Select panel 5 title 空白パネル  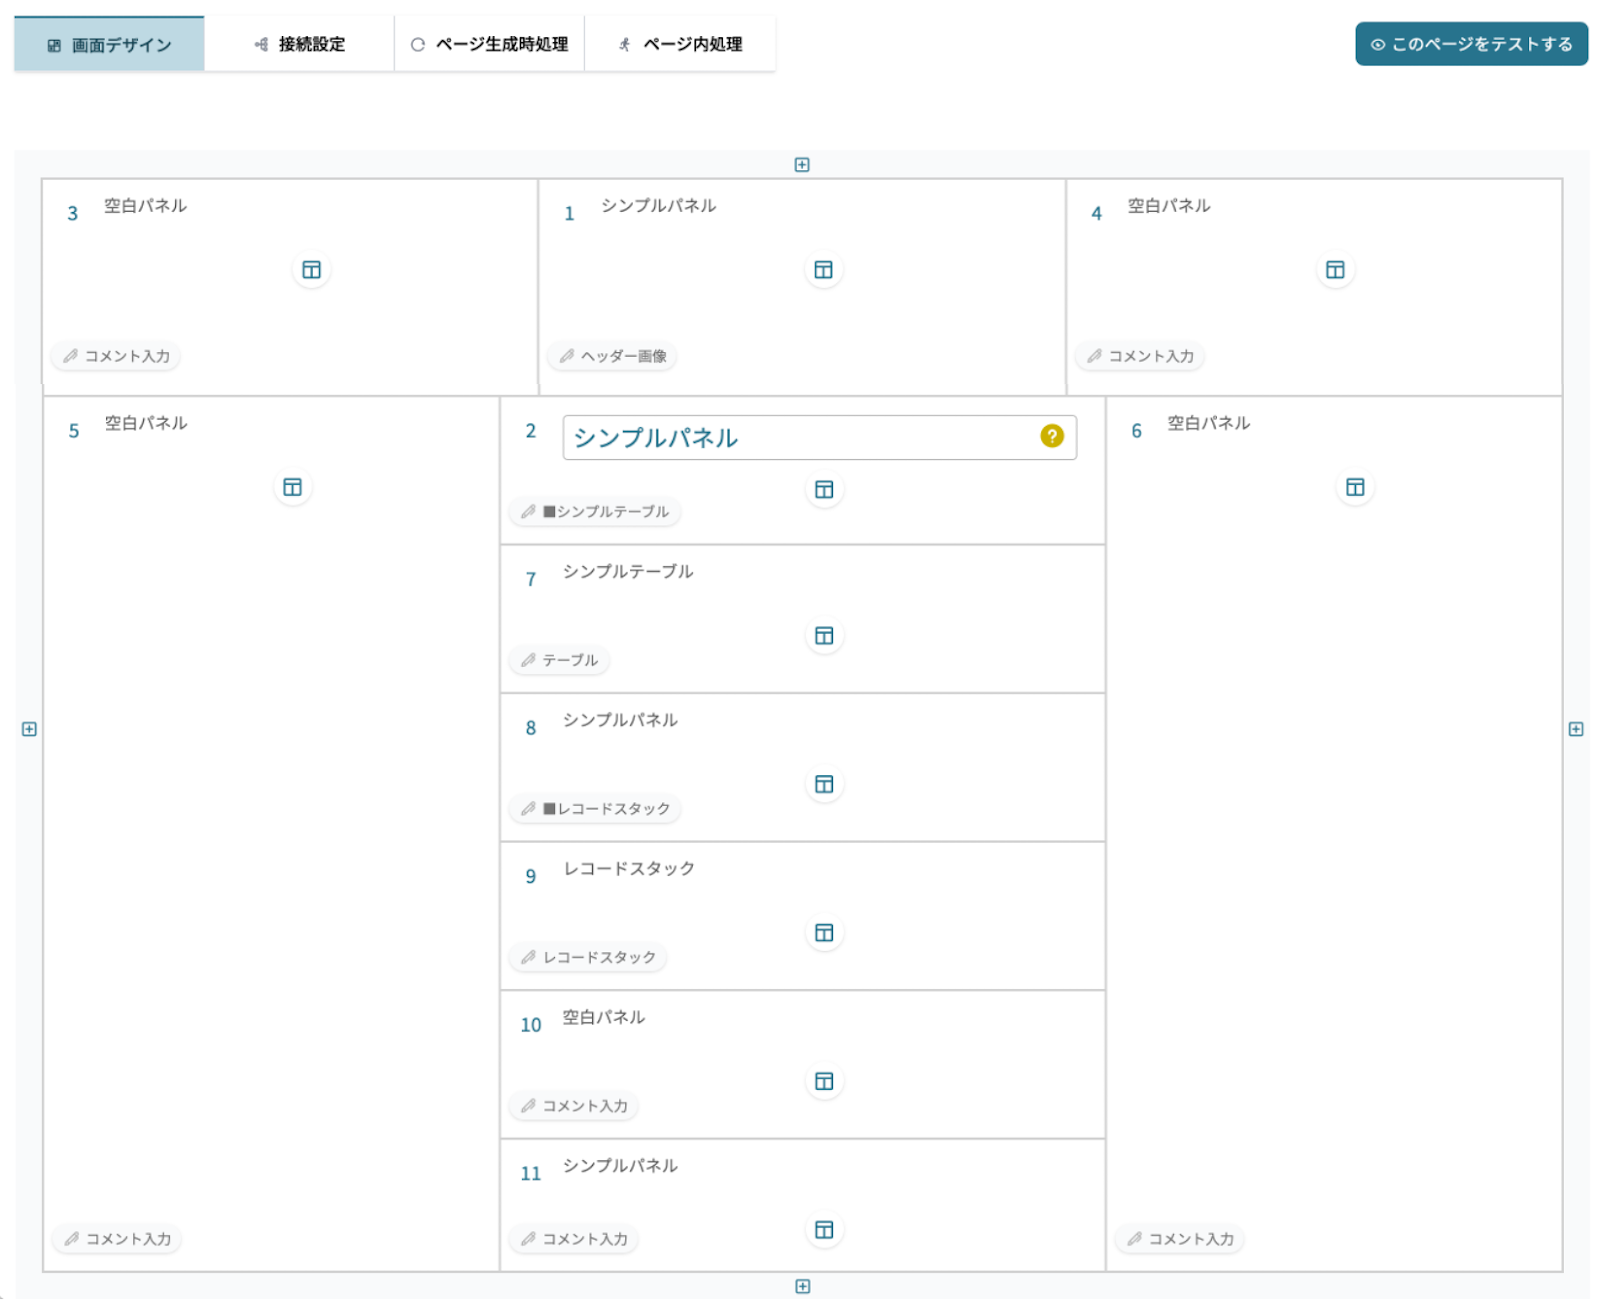click(146, 423)
